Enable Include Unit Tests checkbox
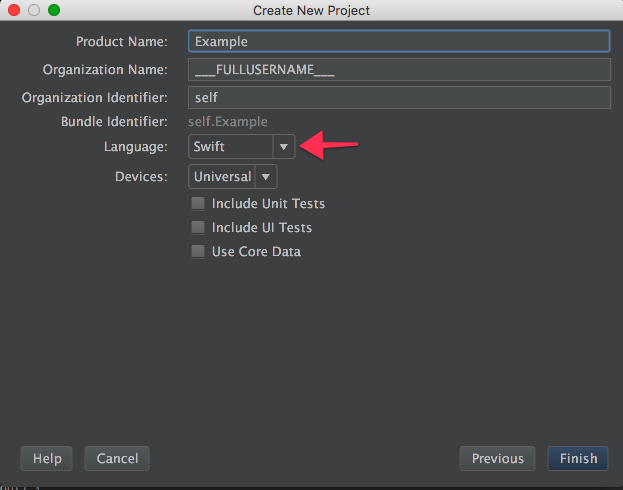The width and height of the screenshot is (623, 490). point(198,204)
